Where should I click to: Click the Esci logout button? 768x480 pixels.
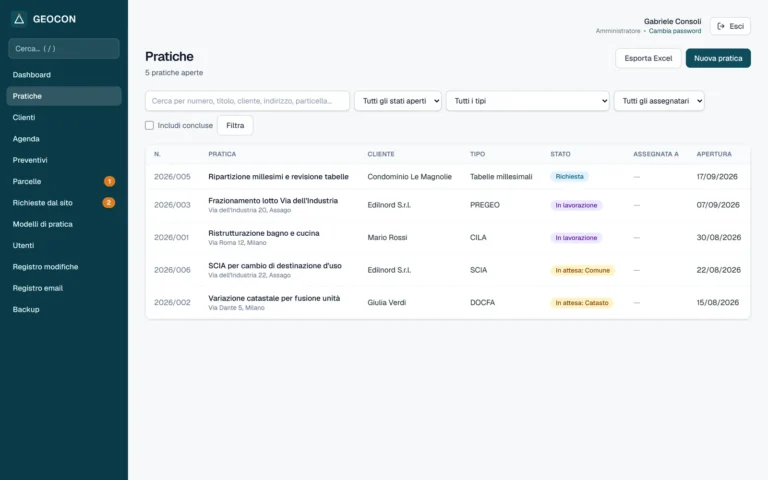point(730,26)
